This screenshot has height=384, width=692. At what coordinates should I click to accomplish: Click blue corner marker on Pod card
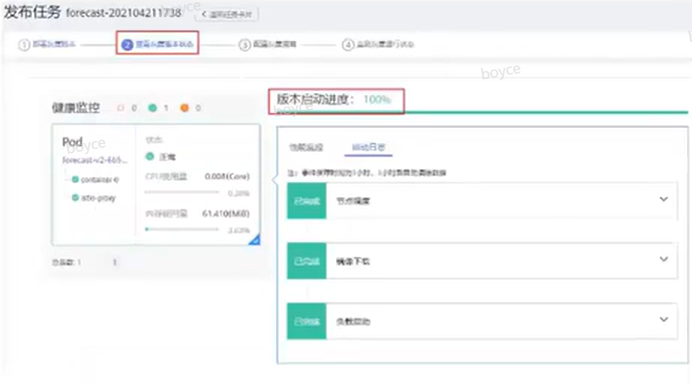[255, 240]
